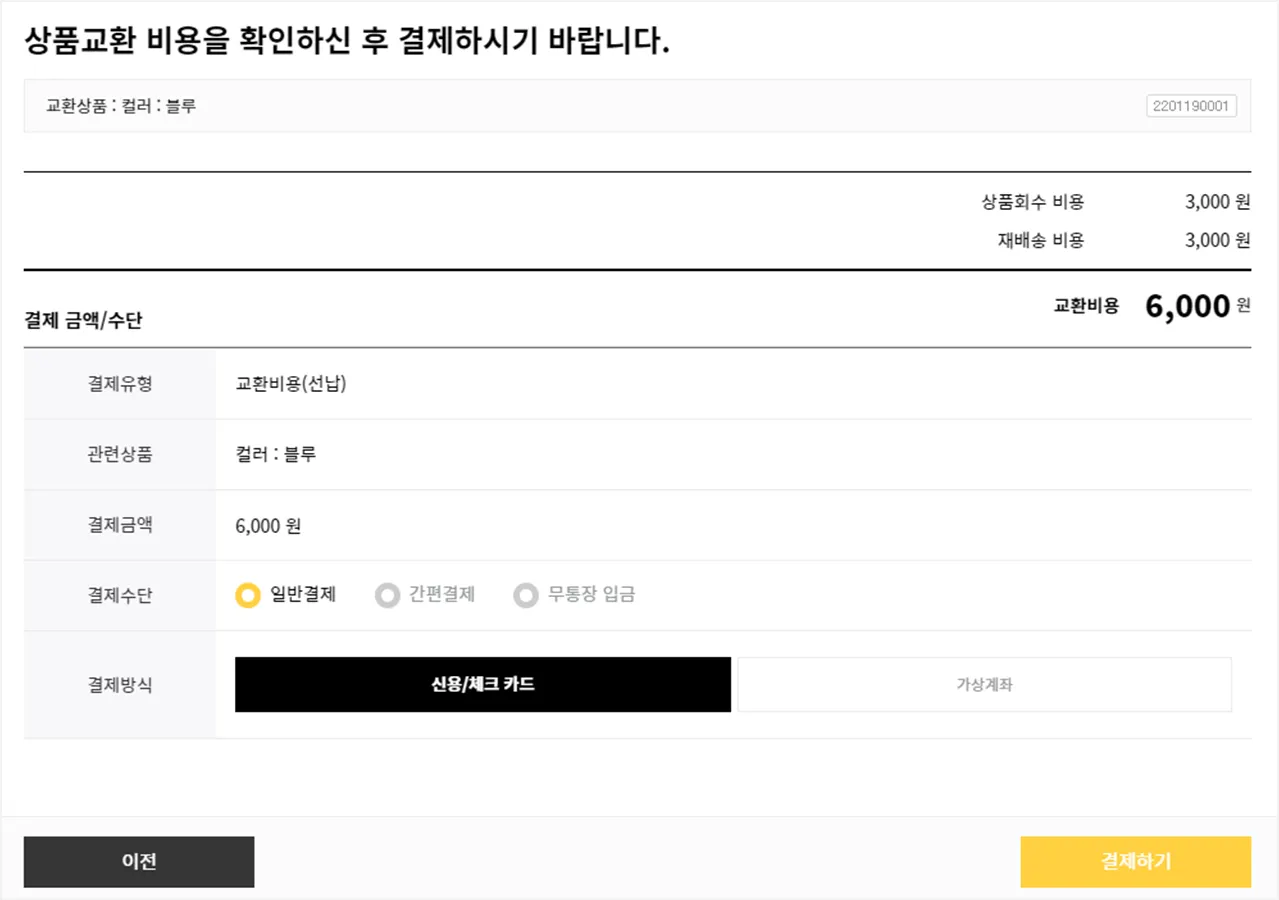The width and height of the screenshot is (1279, 900).
Task: Click the 결제수단 row label
Action: (x=120, y=596)
